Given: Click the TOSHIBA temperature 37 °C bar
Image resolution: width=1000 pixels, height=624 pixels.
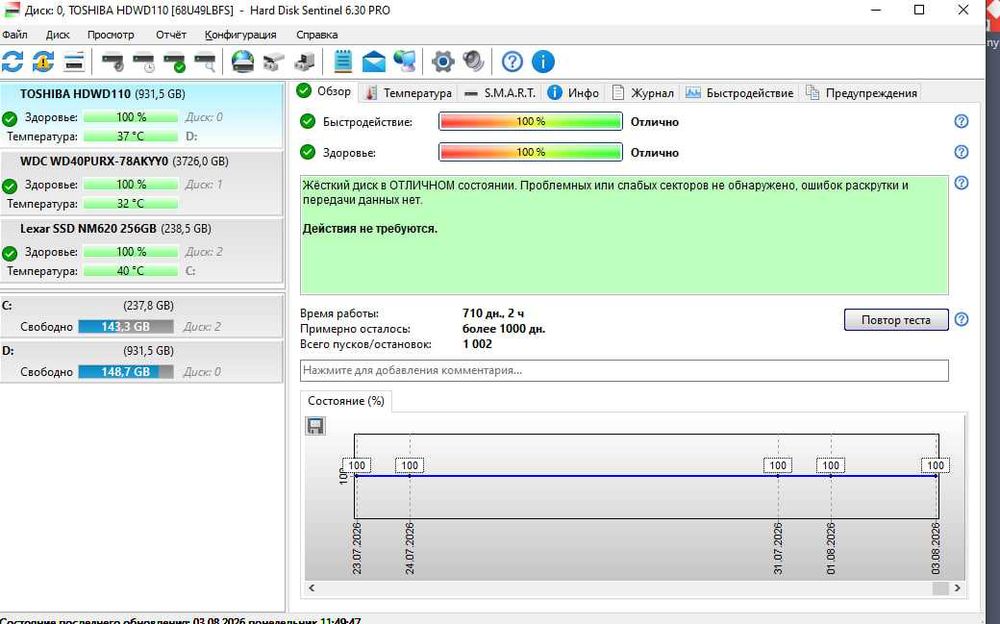Looking at the screenshot, I should coord(131,136).
